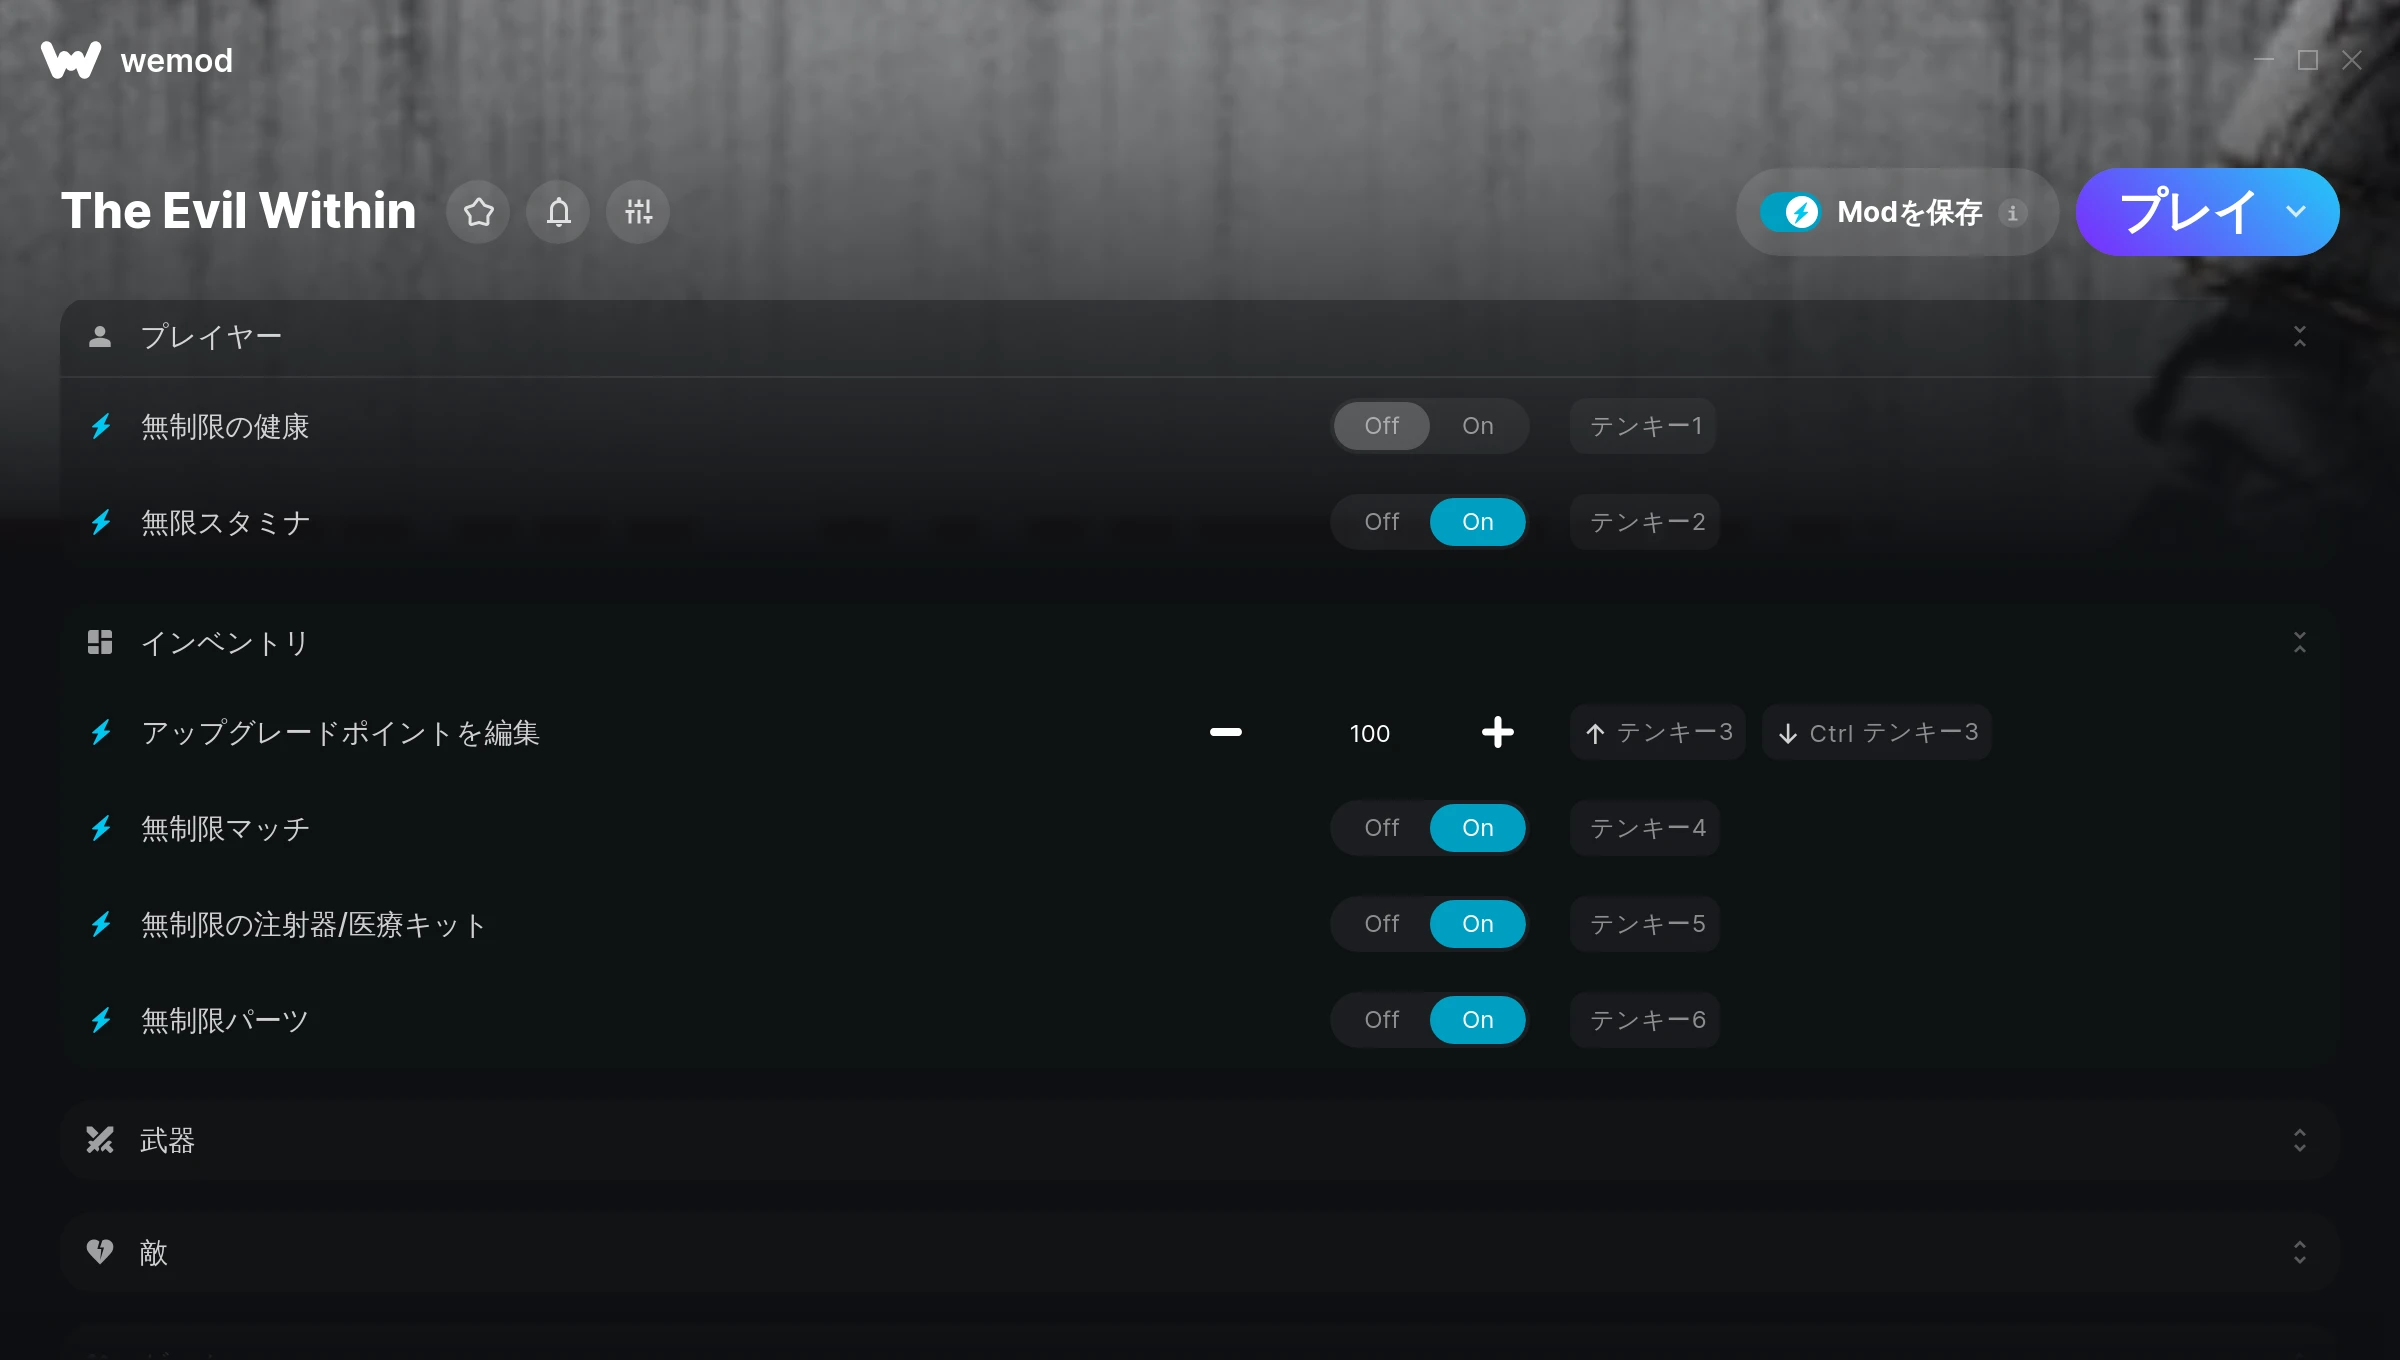2400x1360 pixels.
Task: Collapse the プレイヤー section
Action: click(x=2300, y=337)
